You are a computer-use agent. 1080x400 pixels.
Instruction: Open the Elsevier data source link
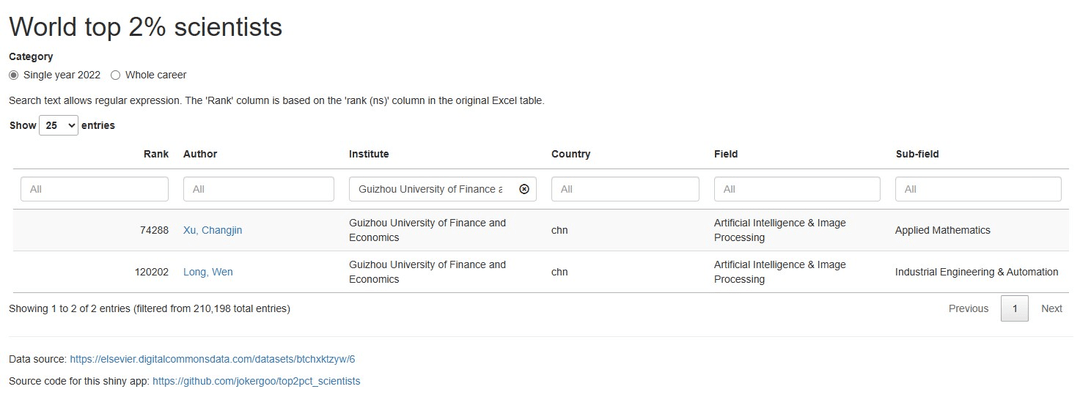(212, 359)
